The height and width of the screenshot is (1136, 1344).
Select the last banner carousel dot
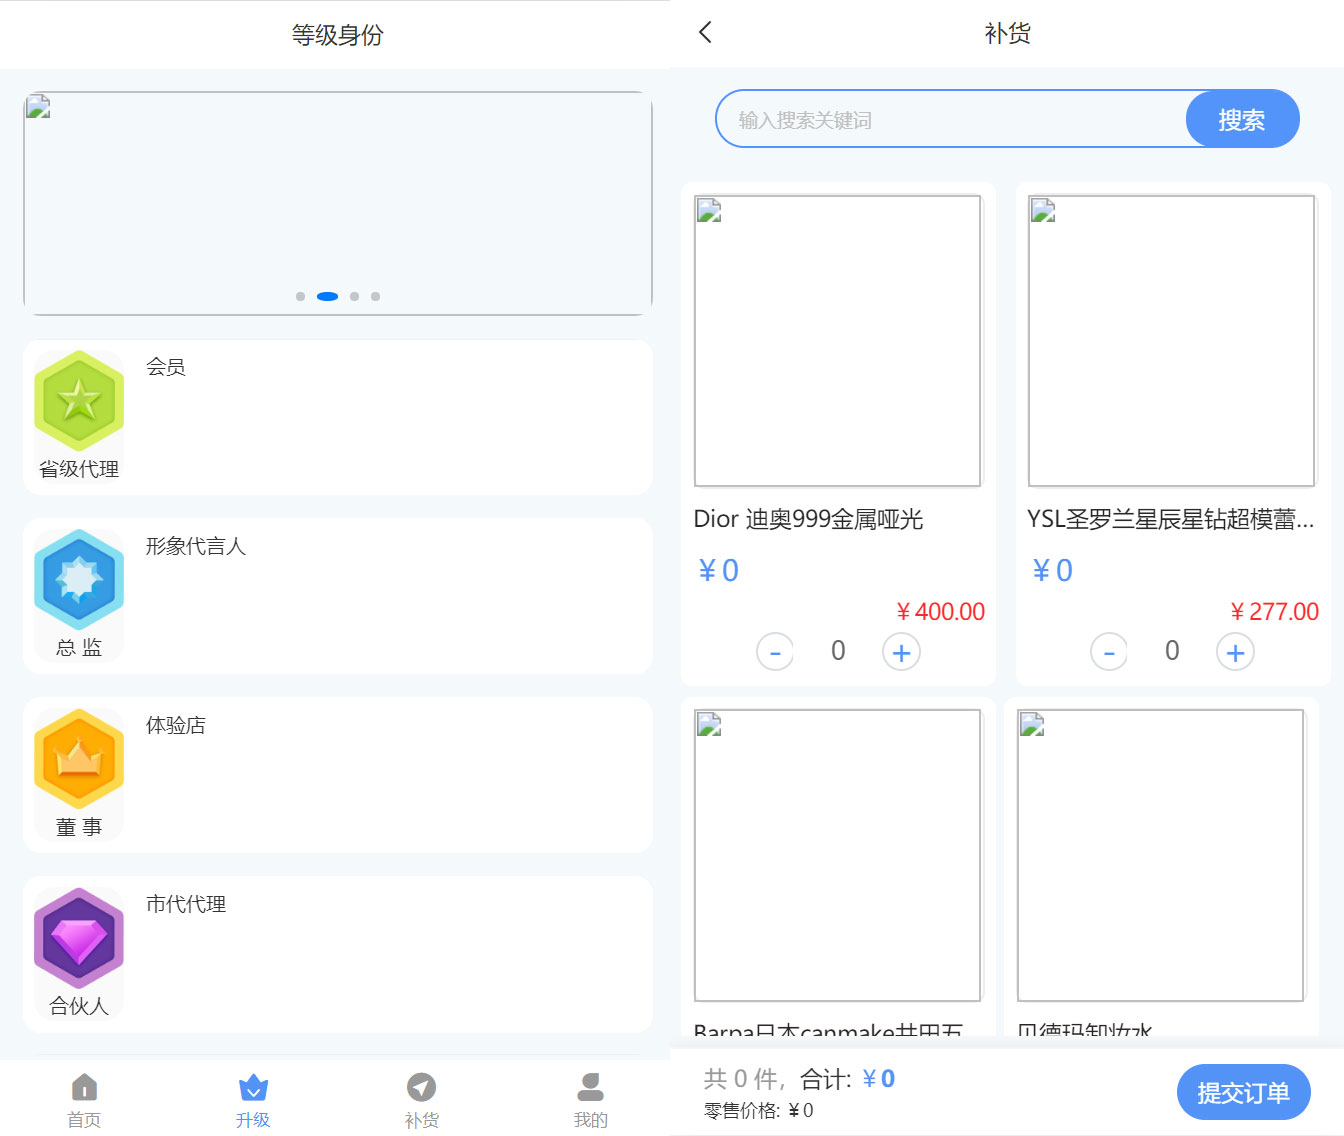pyautogui.click(x=376, y=297)
